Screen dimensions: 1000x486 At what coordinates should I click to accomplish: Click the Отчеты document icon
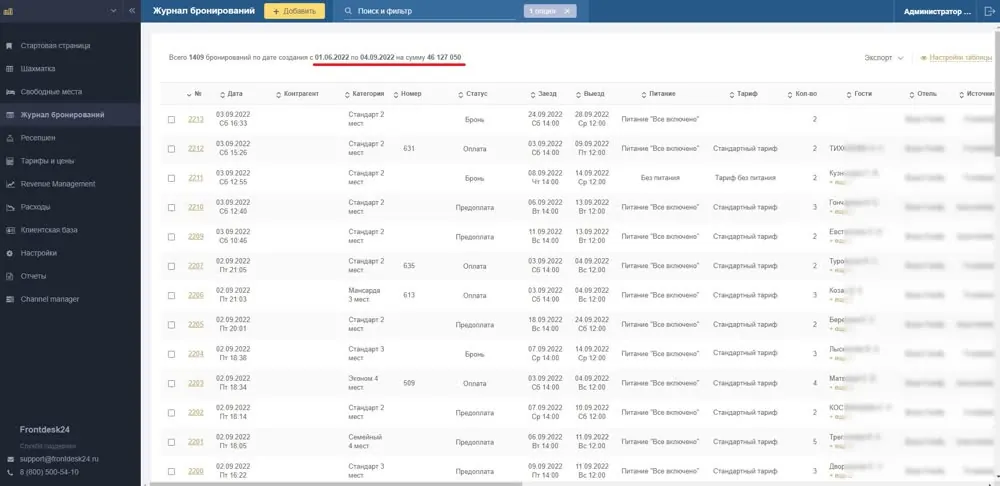pos(10,276)
